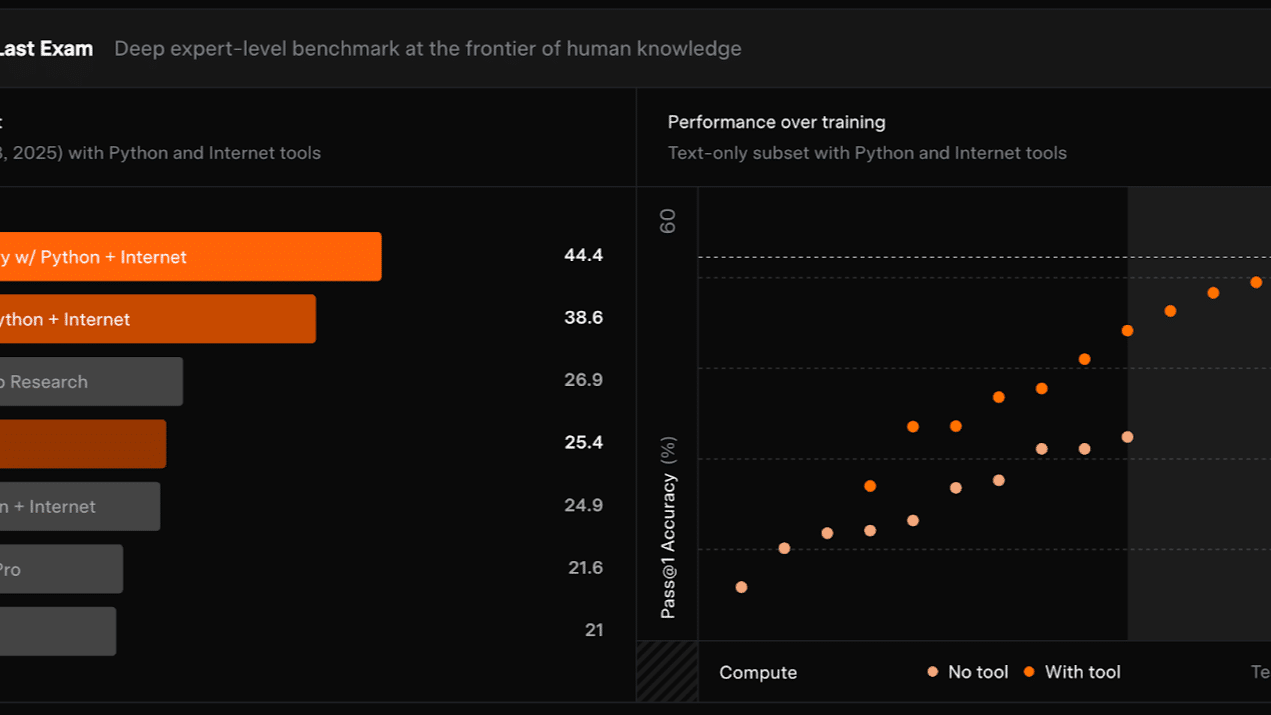Select the bottom gray bar scoring 21
The height and width of the screenshot is (715, 1271).
click(57, 632)
